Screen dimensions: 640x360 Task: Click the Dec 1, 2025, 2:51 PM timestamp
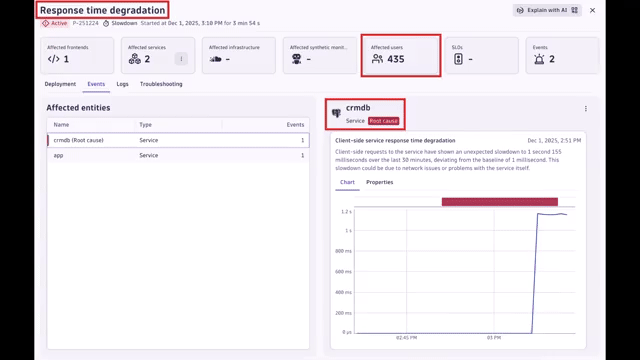[x=554, y=140]
